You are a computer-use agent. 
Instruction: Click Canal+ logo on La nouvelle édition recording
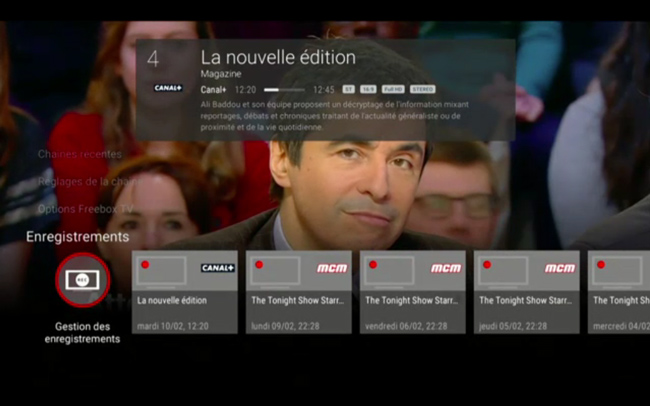tap(217, 268)
